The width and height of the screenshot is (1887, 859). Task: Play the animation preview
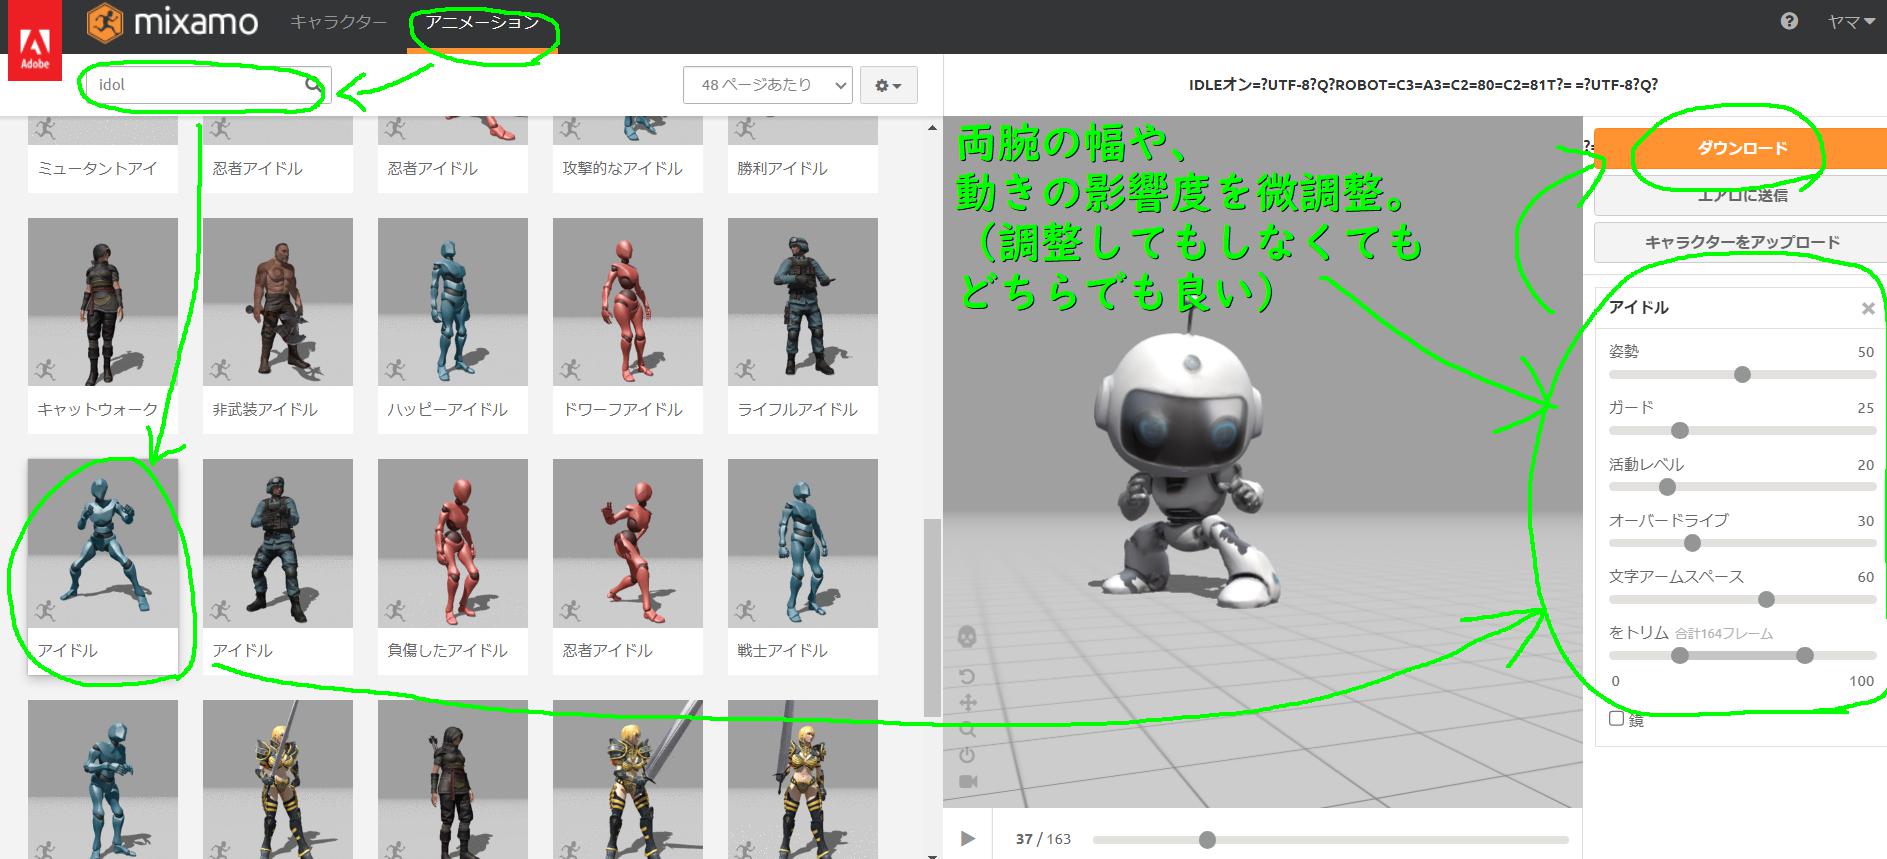[967, 838]
